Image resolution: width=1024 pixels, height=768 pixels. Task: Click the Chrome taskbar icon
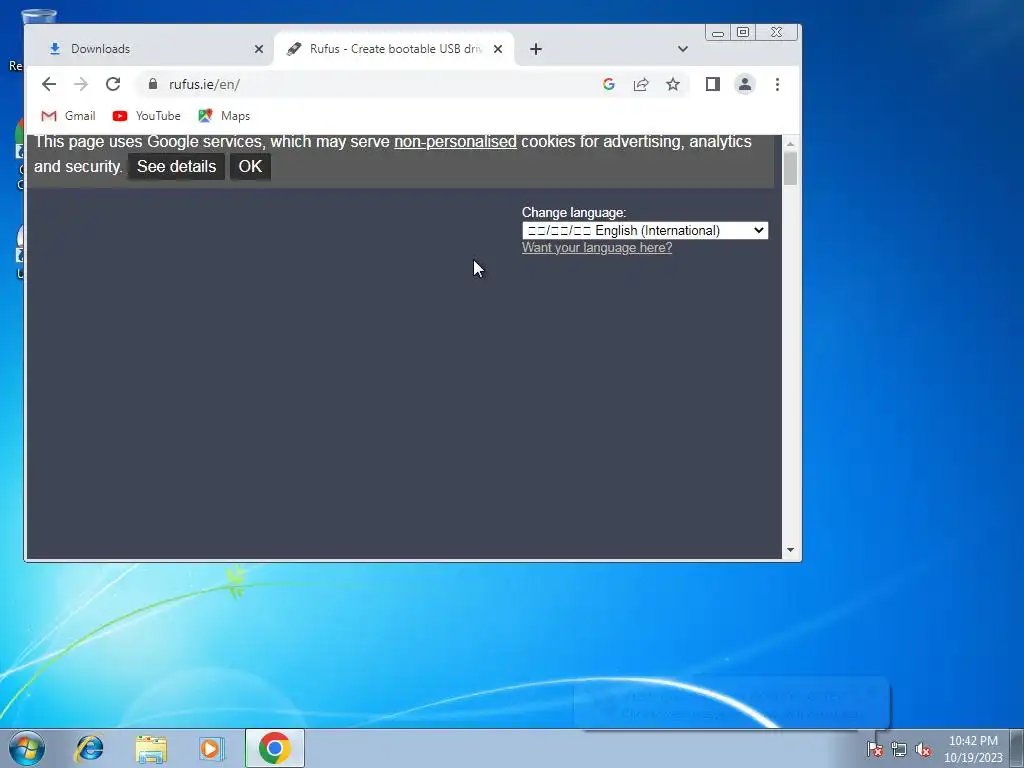[274, 748]
